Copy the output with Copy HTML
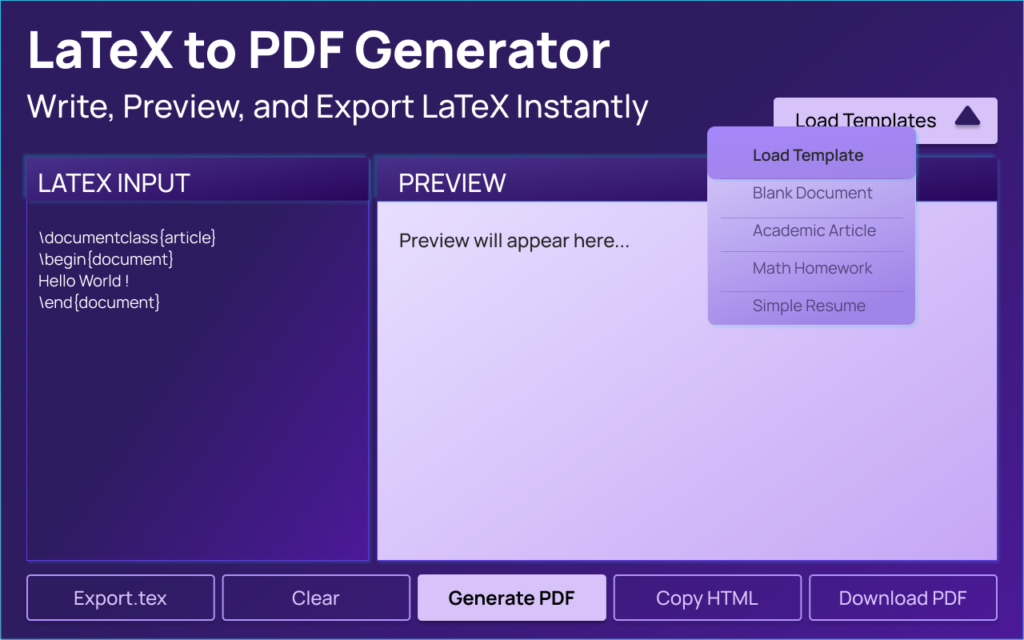 coord(707,598)
